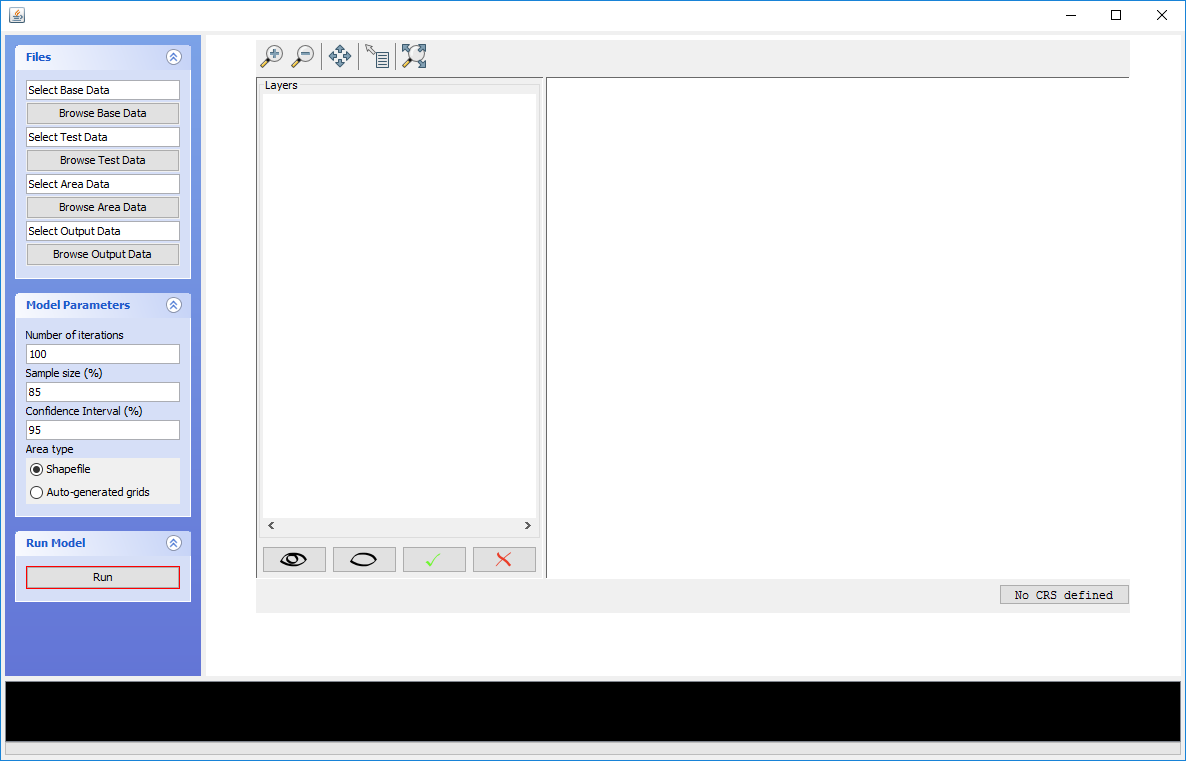Collapse the Run Model panel
Screen dimensions: 1186x761
(174, 543)
